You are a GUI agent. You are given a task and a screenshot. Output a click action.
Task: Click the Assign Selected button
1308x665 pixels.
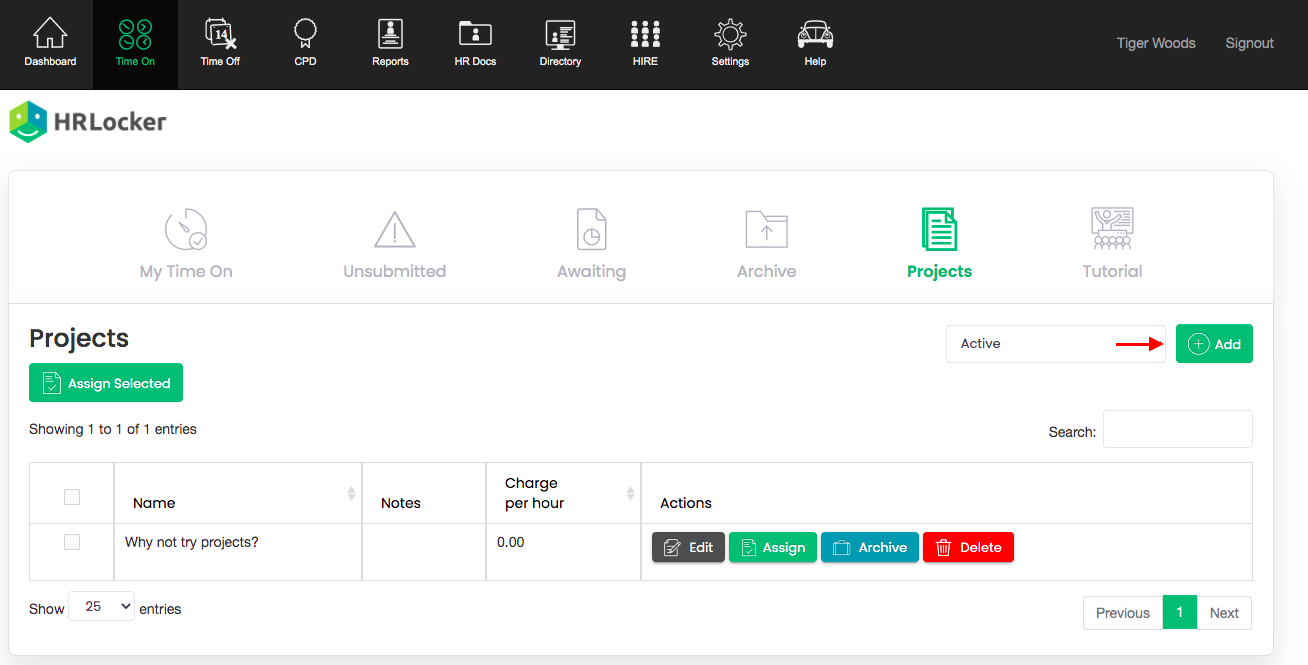click(x=105, y=382)
